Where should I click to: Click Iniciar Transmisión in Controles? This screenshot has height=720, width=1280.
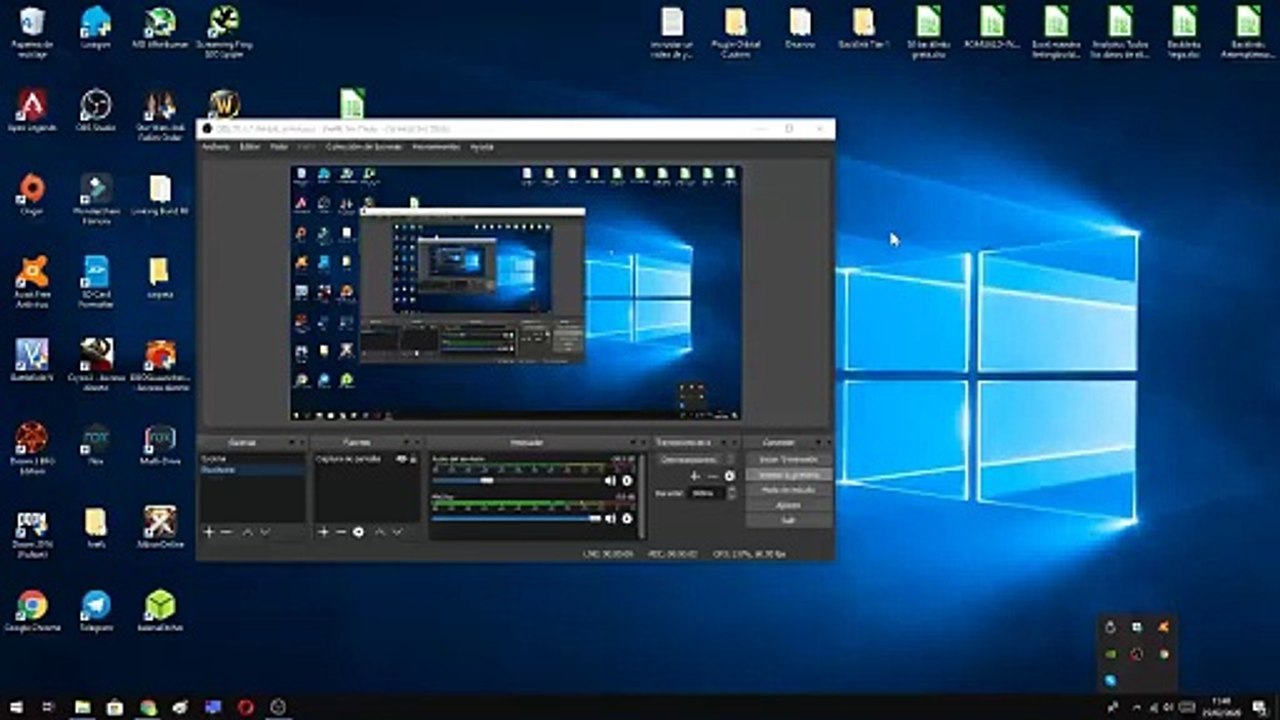tap(788, 459)
